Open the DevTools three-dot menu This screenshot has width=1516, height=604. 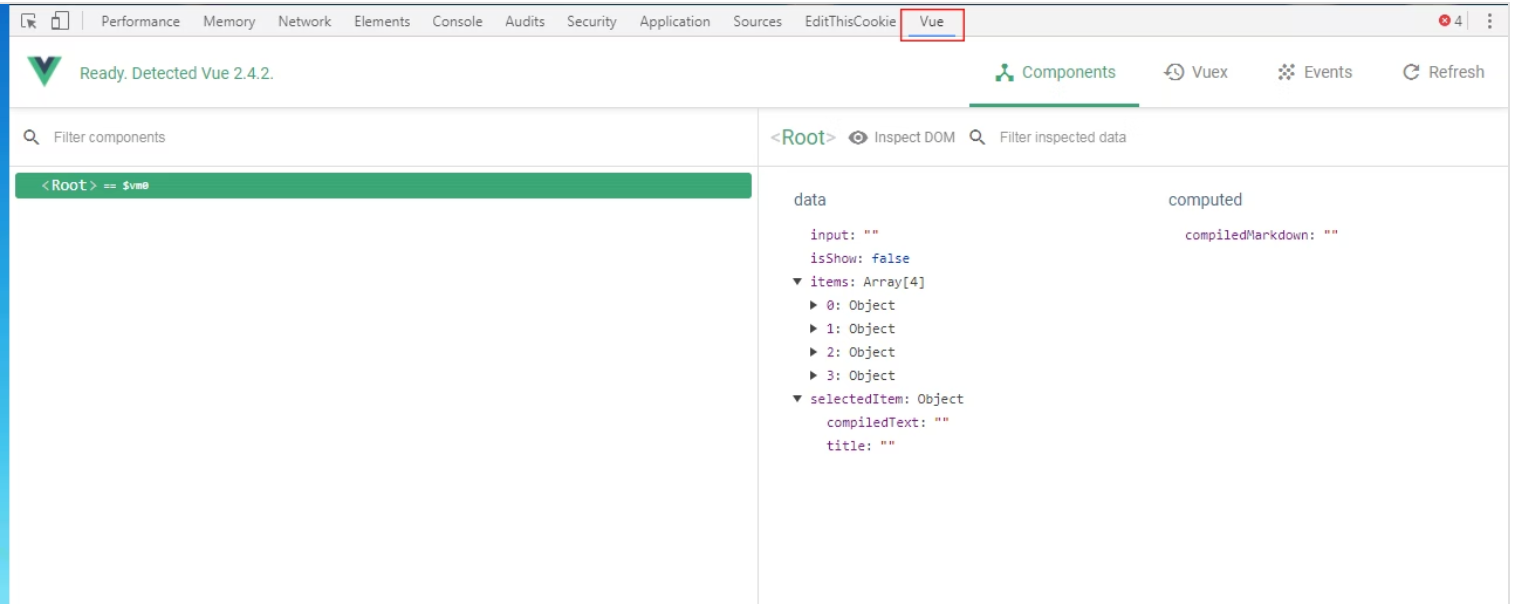[1490, 21]
